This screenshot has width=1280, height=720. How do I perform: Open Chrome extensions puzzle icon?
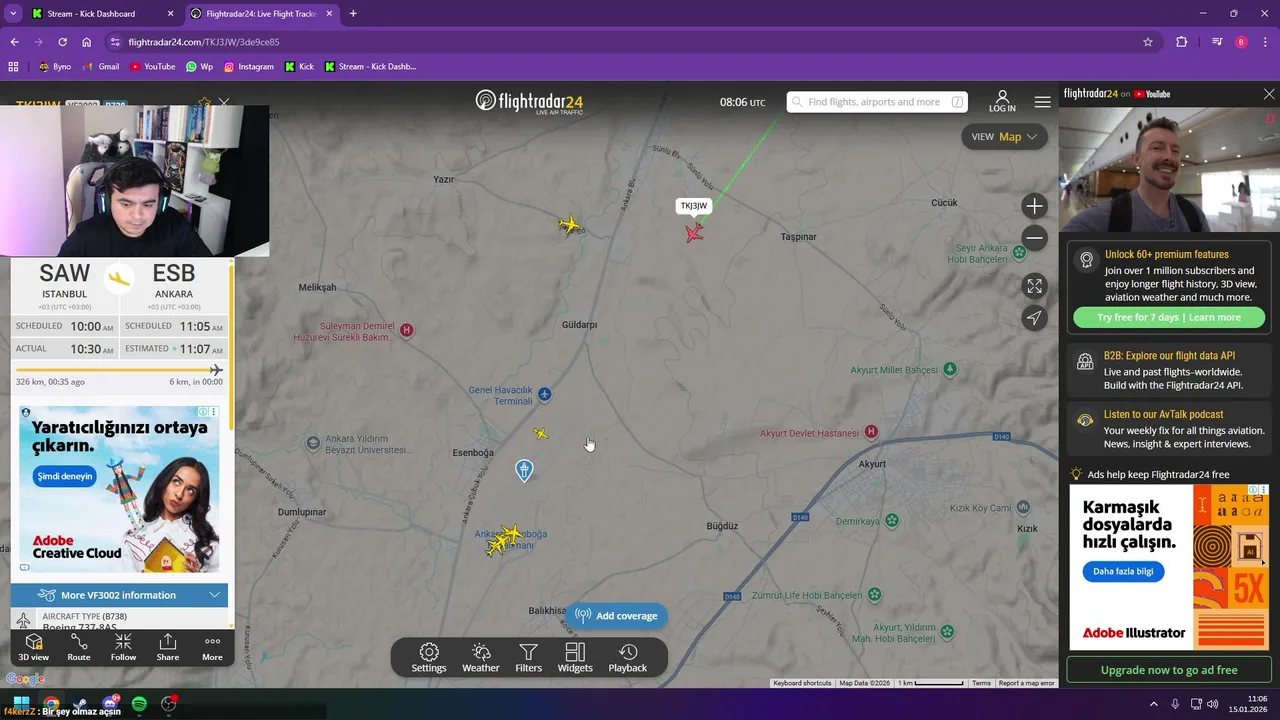(1182, 42)
